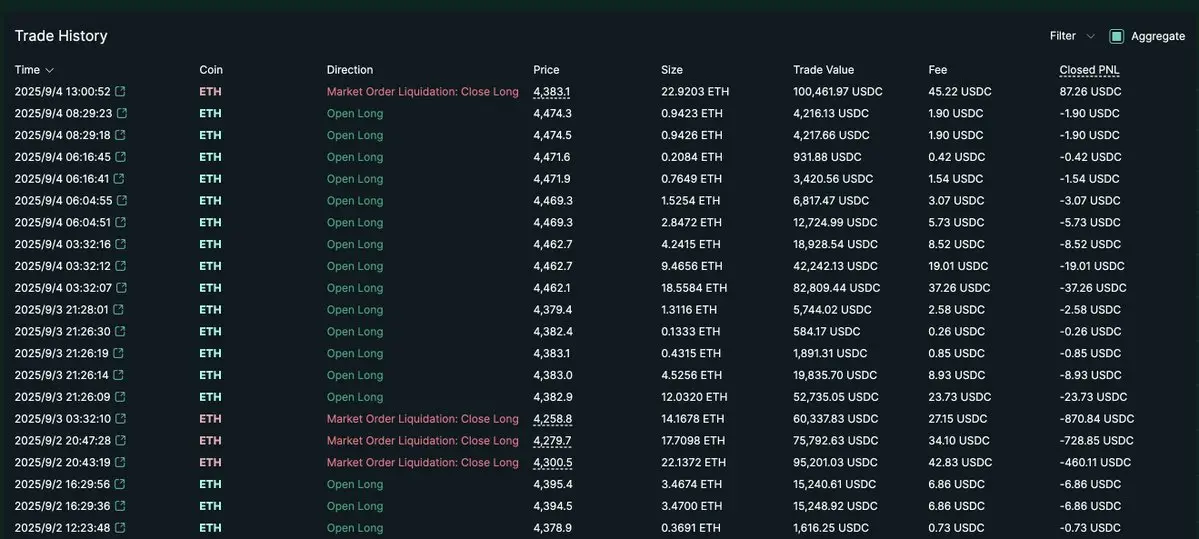Open explorer link icon for 2025/9/4 08:29:18 trade
Image resolution: width=1199 pixels, height=539 pixels.
tap(121, 135)
